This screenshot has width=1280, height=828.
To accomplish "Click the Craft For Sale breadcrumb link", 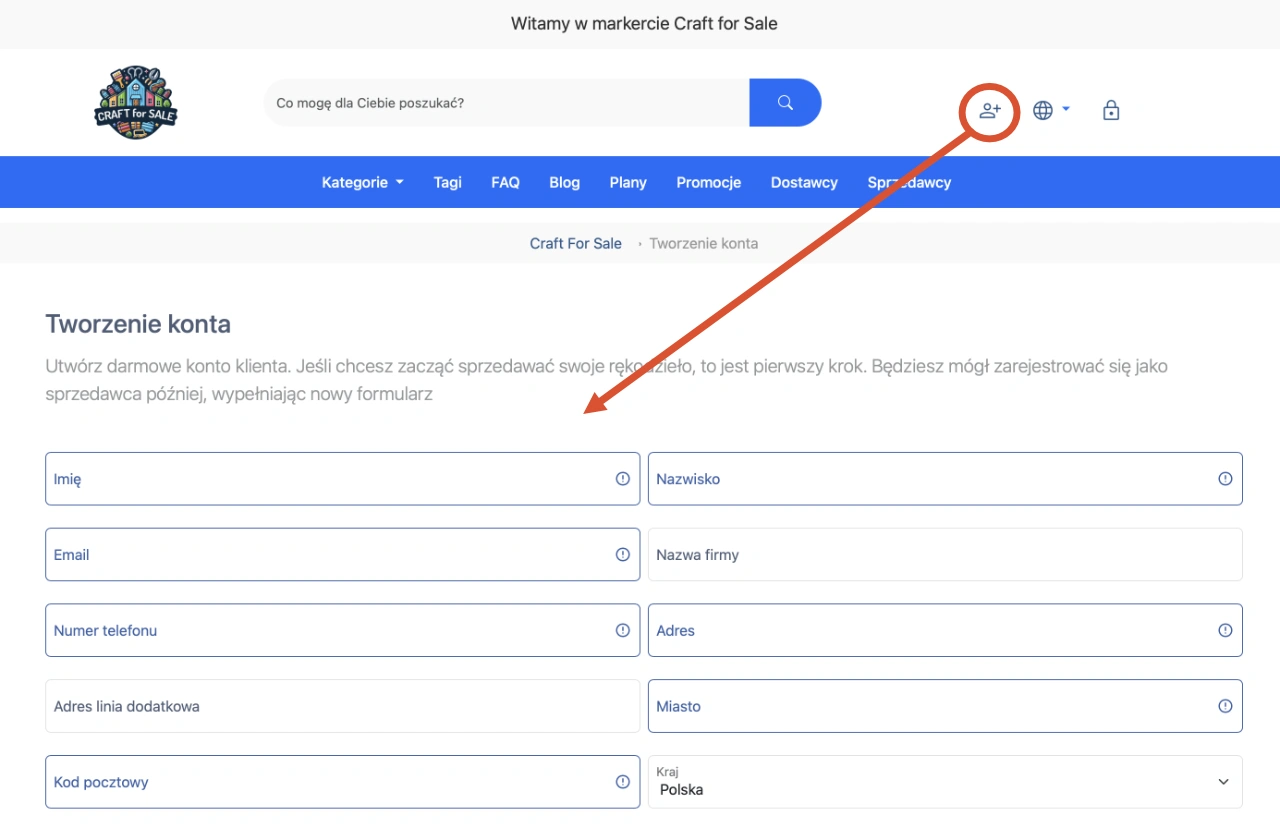I will coord(575,243).
